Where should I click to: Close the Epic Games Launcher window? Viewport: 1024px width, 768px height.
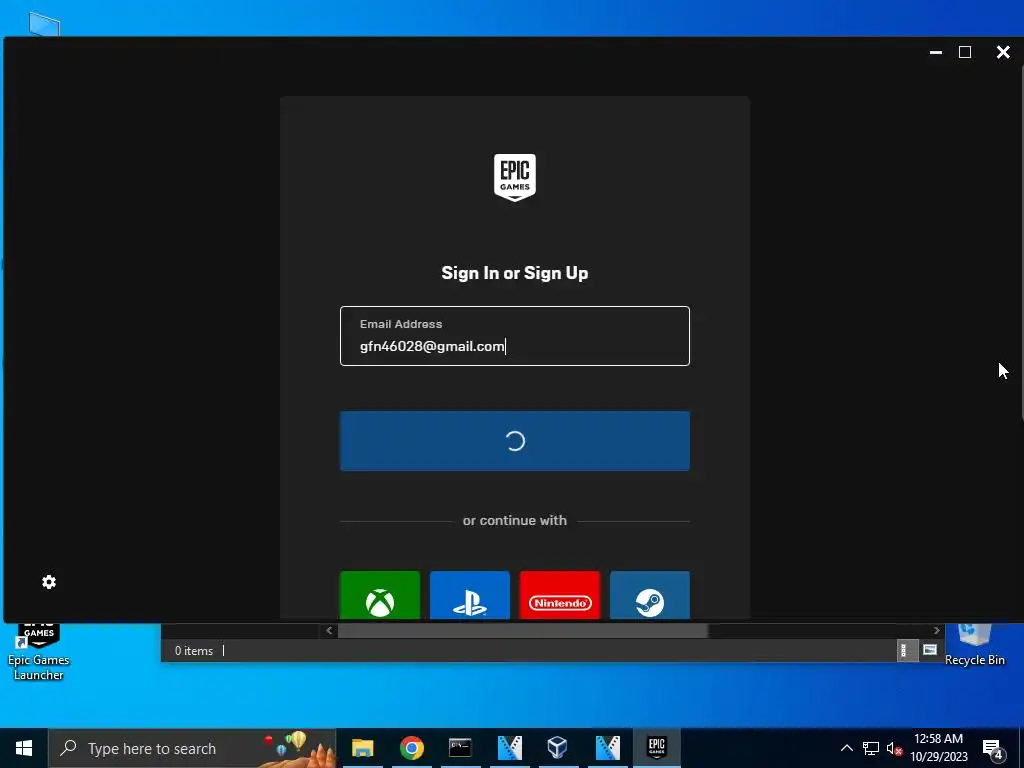(x=1003, y=52)
